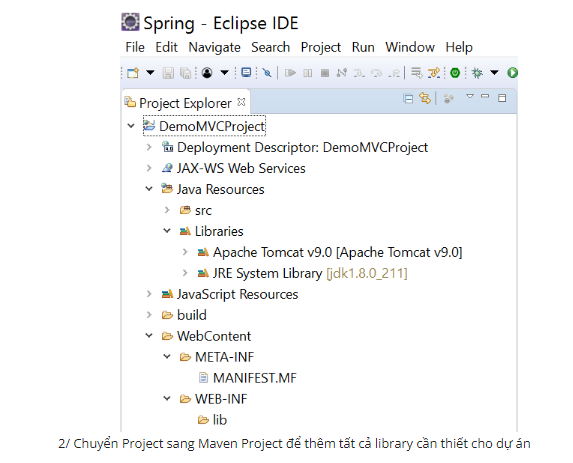Toggle Skip All Breakpoints icon

click(267, 73)
